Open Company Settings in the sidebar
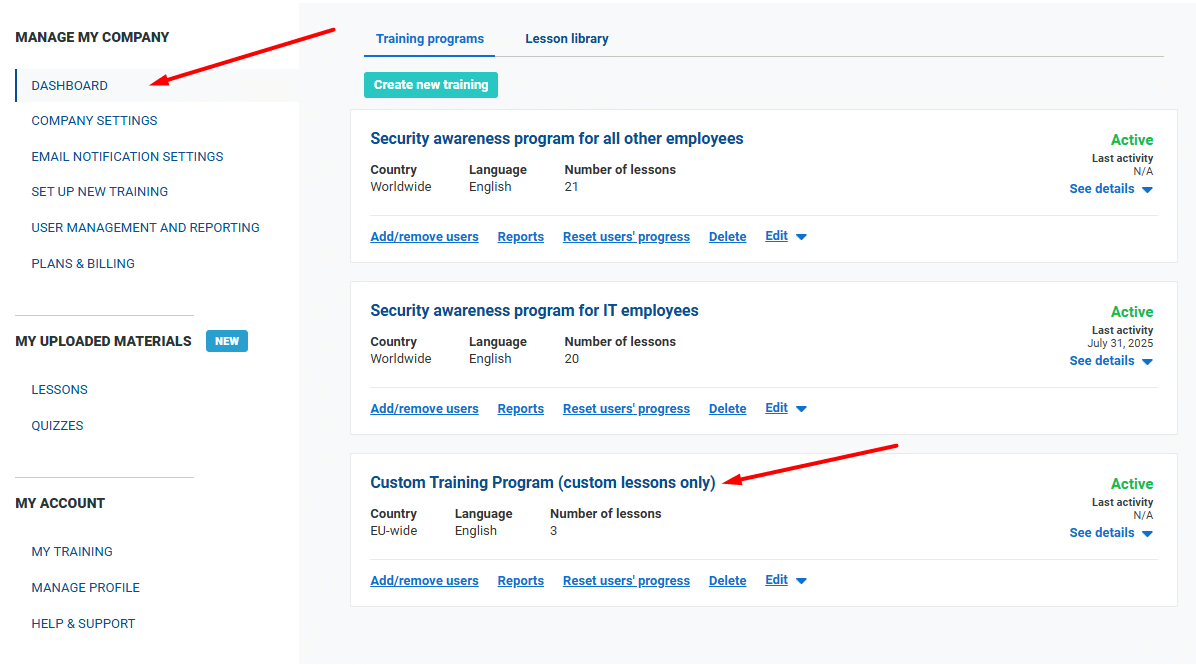 94,121
